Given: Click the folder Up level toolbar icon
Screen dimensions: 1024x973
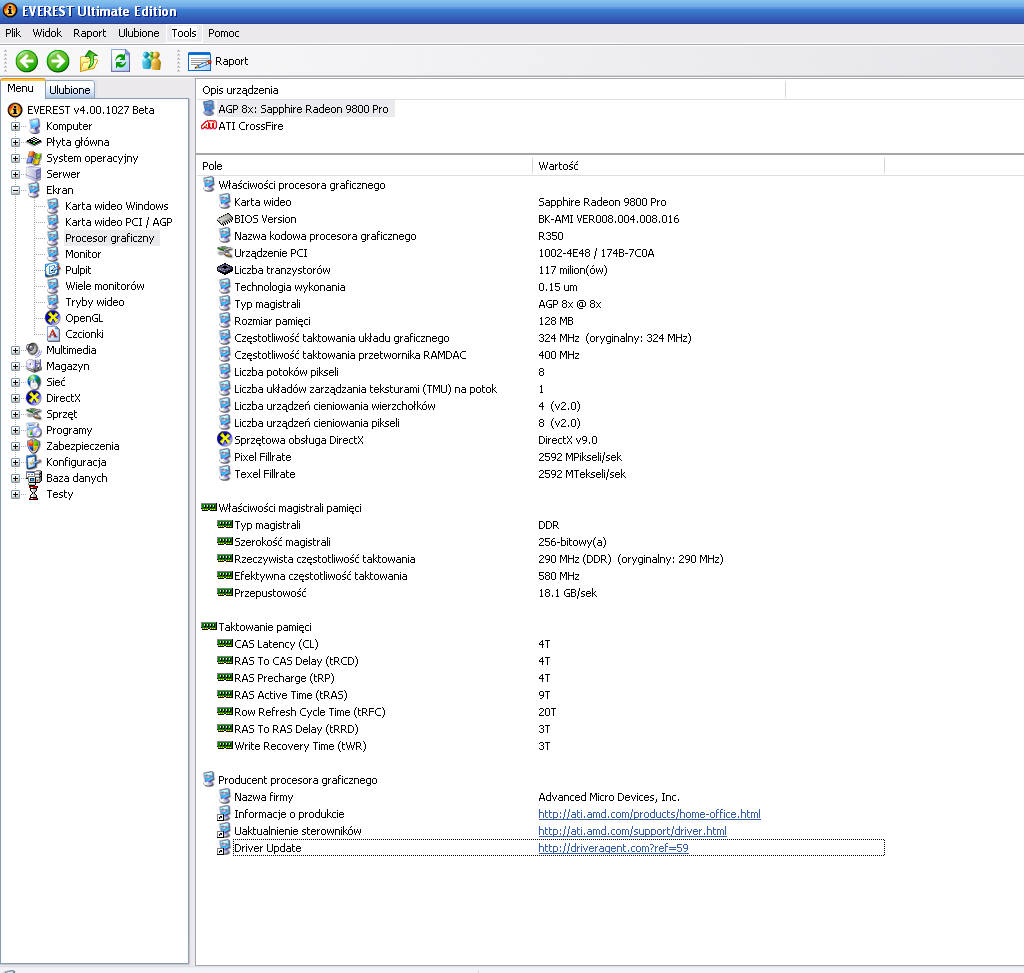Looking at the screenshot, I should click(89, 61).
